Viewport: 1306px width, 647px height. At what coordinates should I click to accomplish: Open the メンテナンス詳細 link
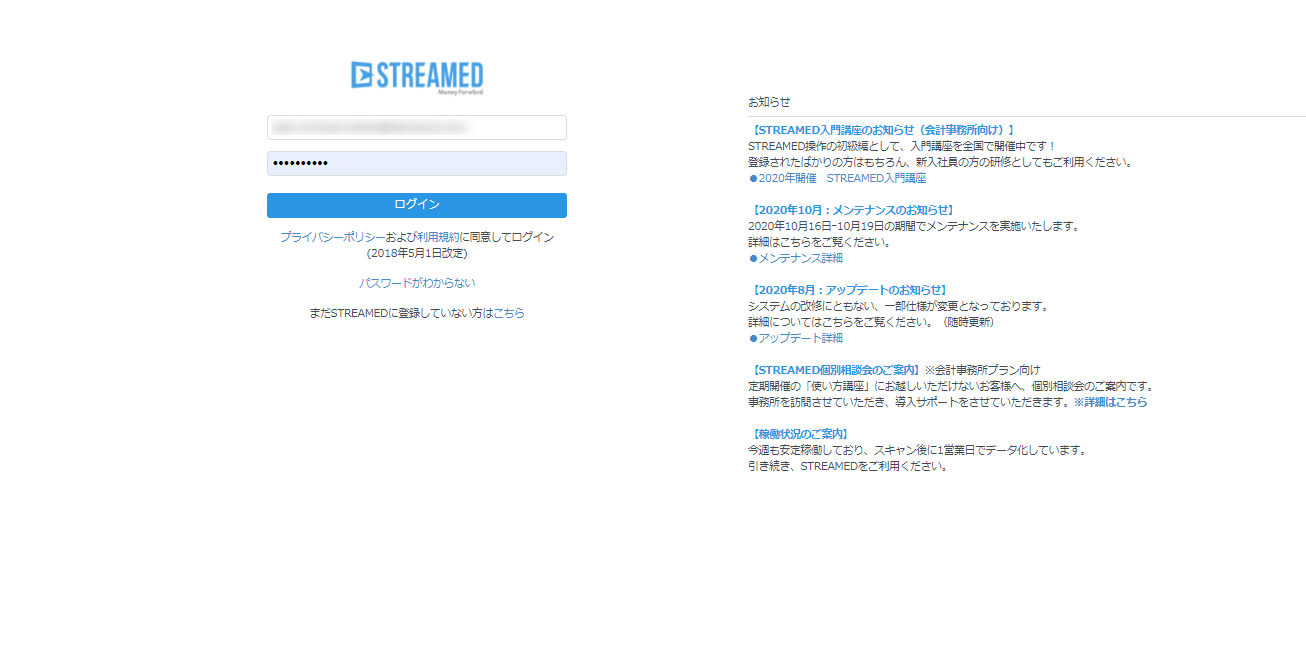pos(800,258)
